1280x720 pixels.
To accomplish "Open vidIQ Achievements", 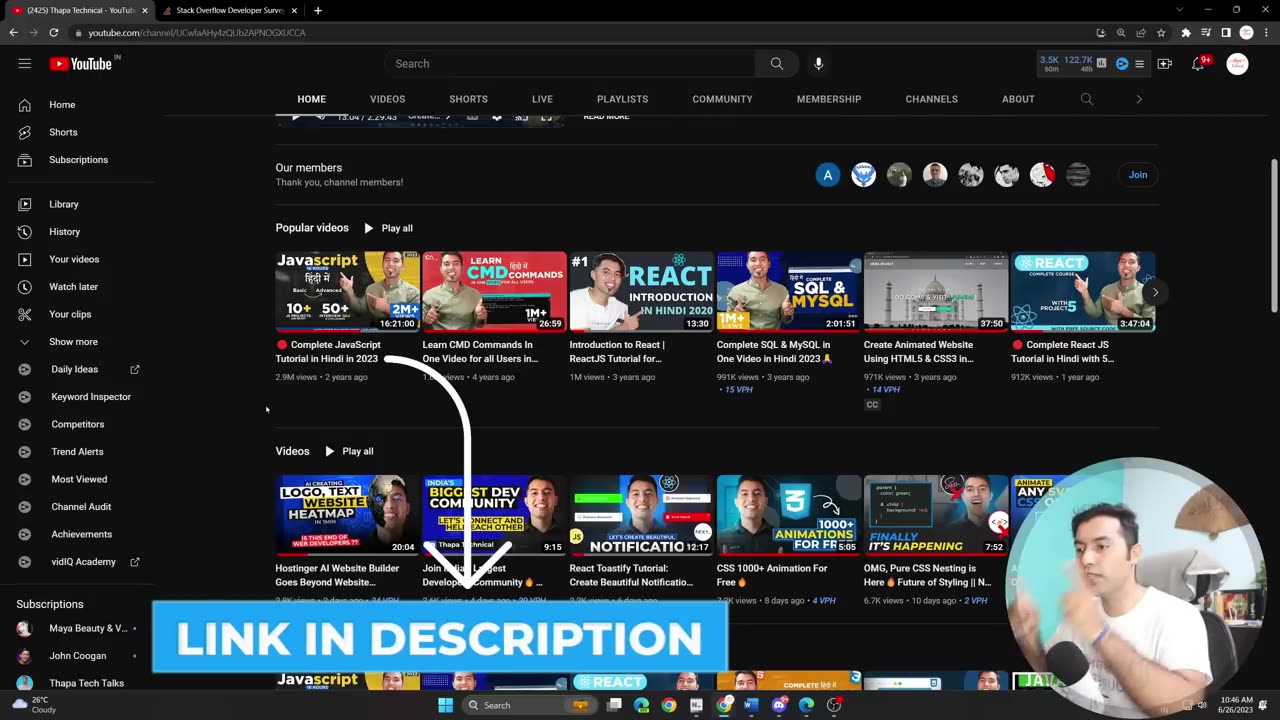I will pos(80,534).
